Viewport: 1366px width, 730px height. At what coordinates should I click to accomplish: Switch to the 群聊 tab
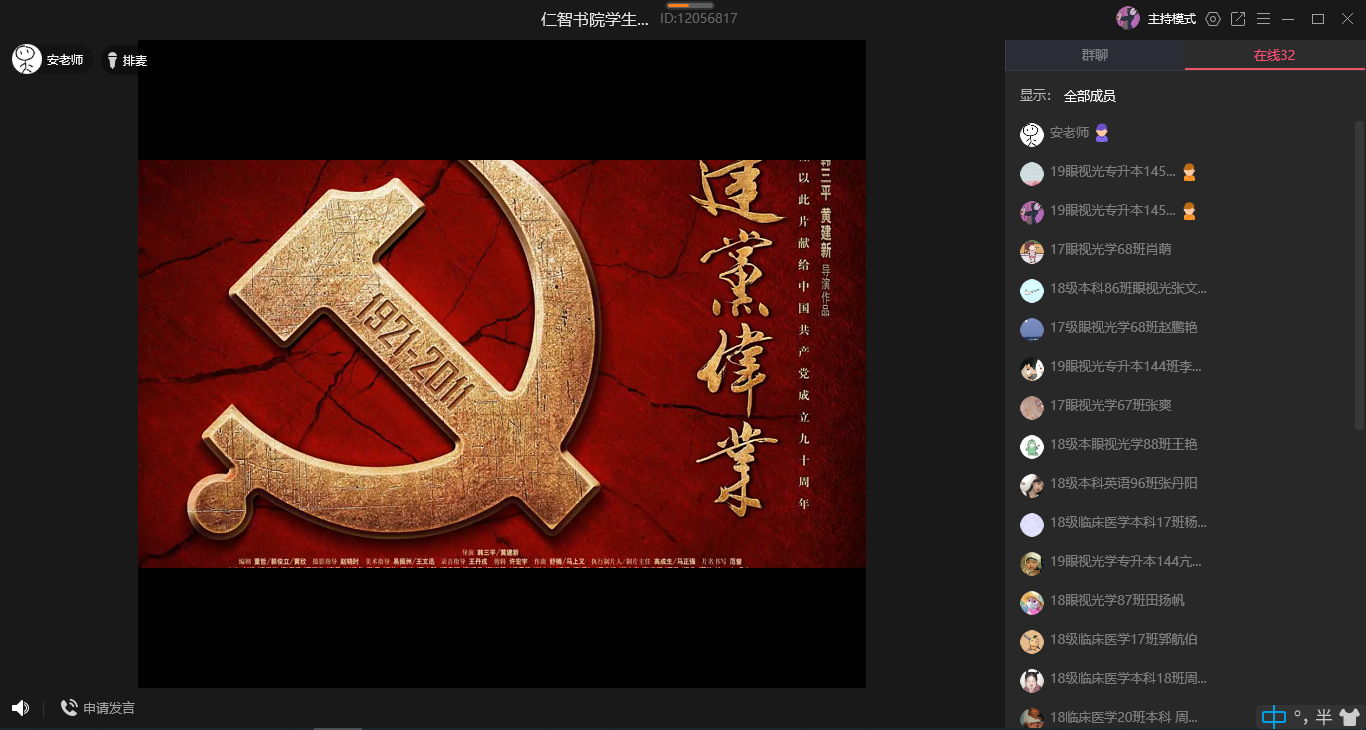[x=1095, y=55]
